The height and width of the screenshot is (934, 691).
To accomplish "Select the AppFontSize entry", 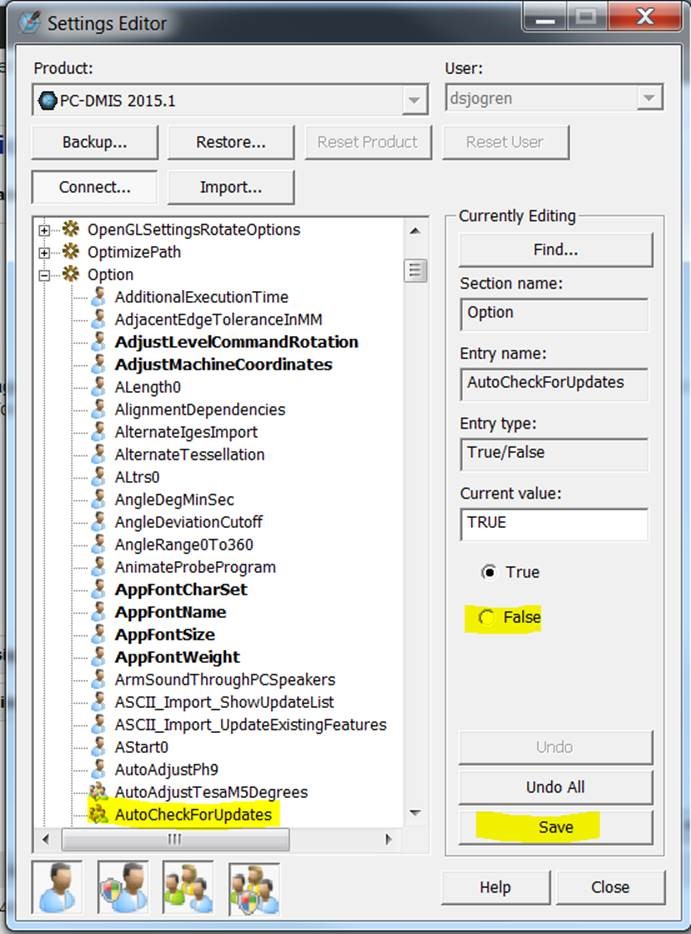I will (x=164, y=634).
